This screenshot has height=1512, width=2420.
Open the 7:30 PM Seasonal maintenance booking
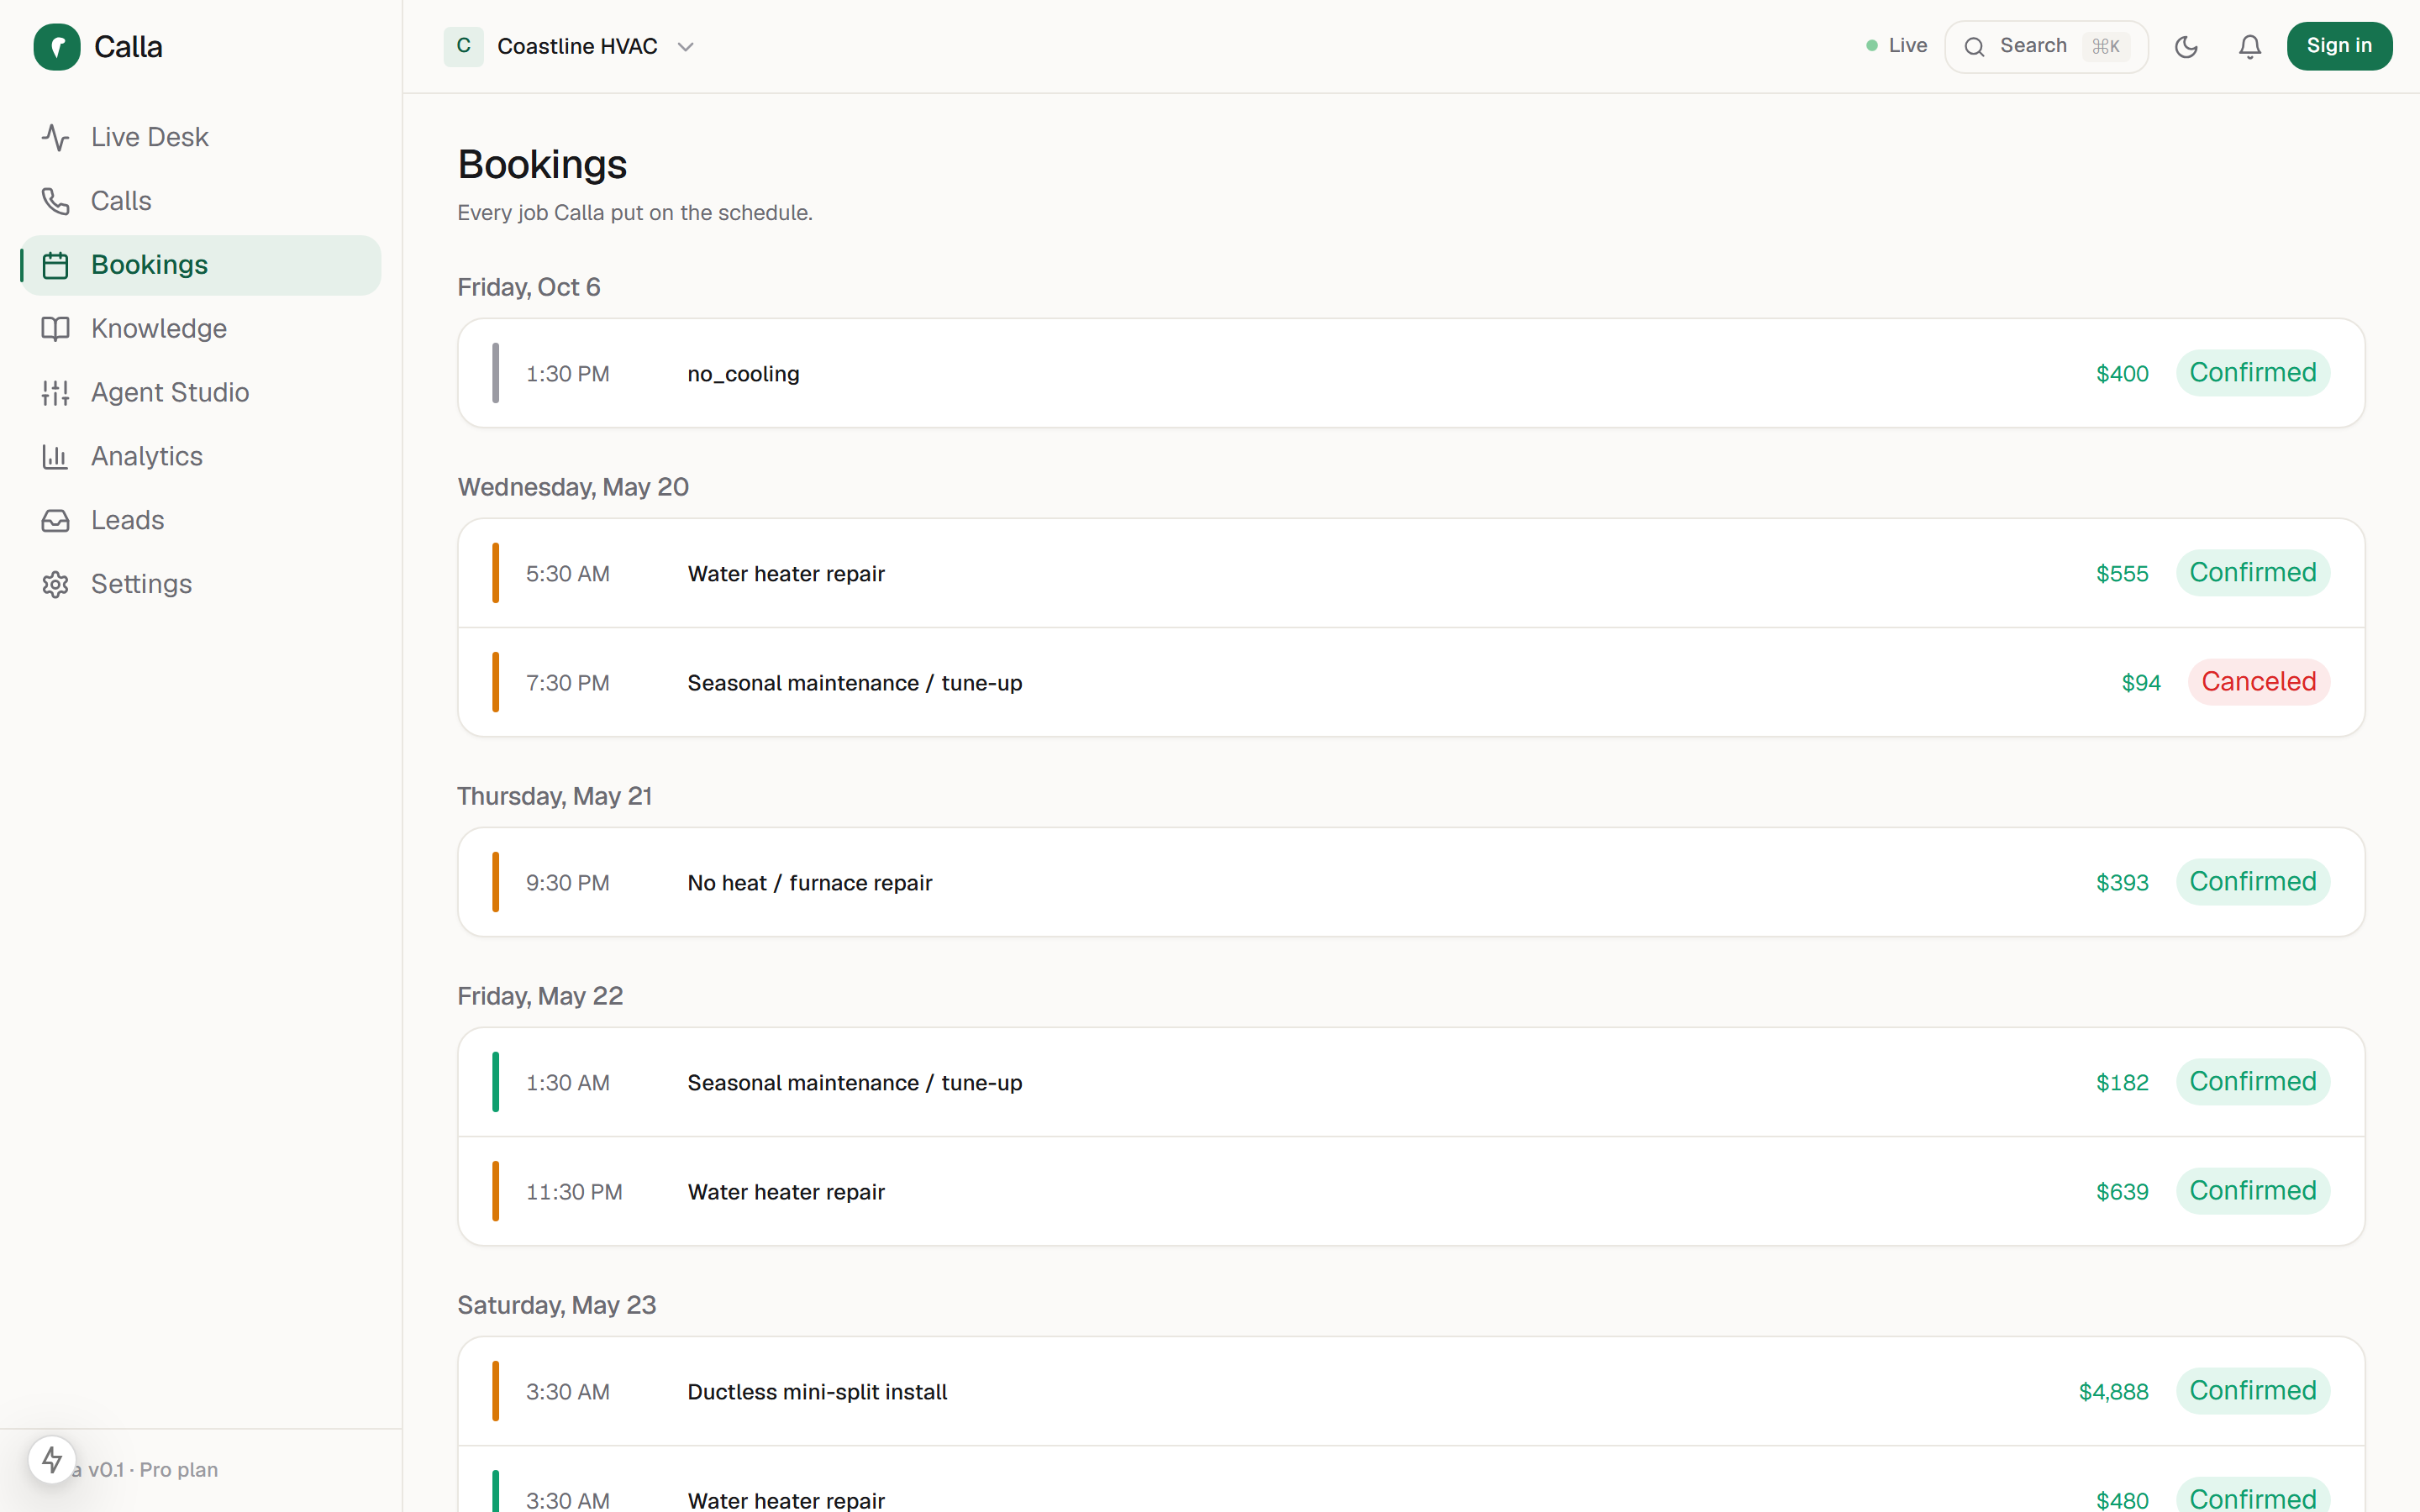pos(1411,683)
